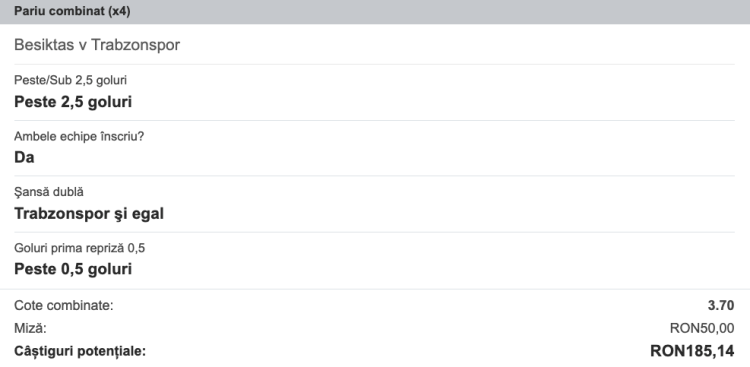Click the Peste 2,5 goluri selection
The height and width of the screenshot is (367, 750).
[73, 102]
